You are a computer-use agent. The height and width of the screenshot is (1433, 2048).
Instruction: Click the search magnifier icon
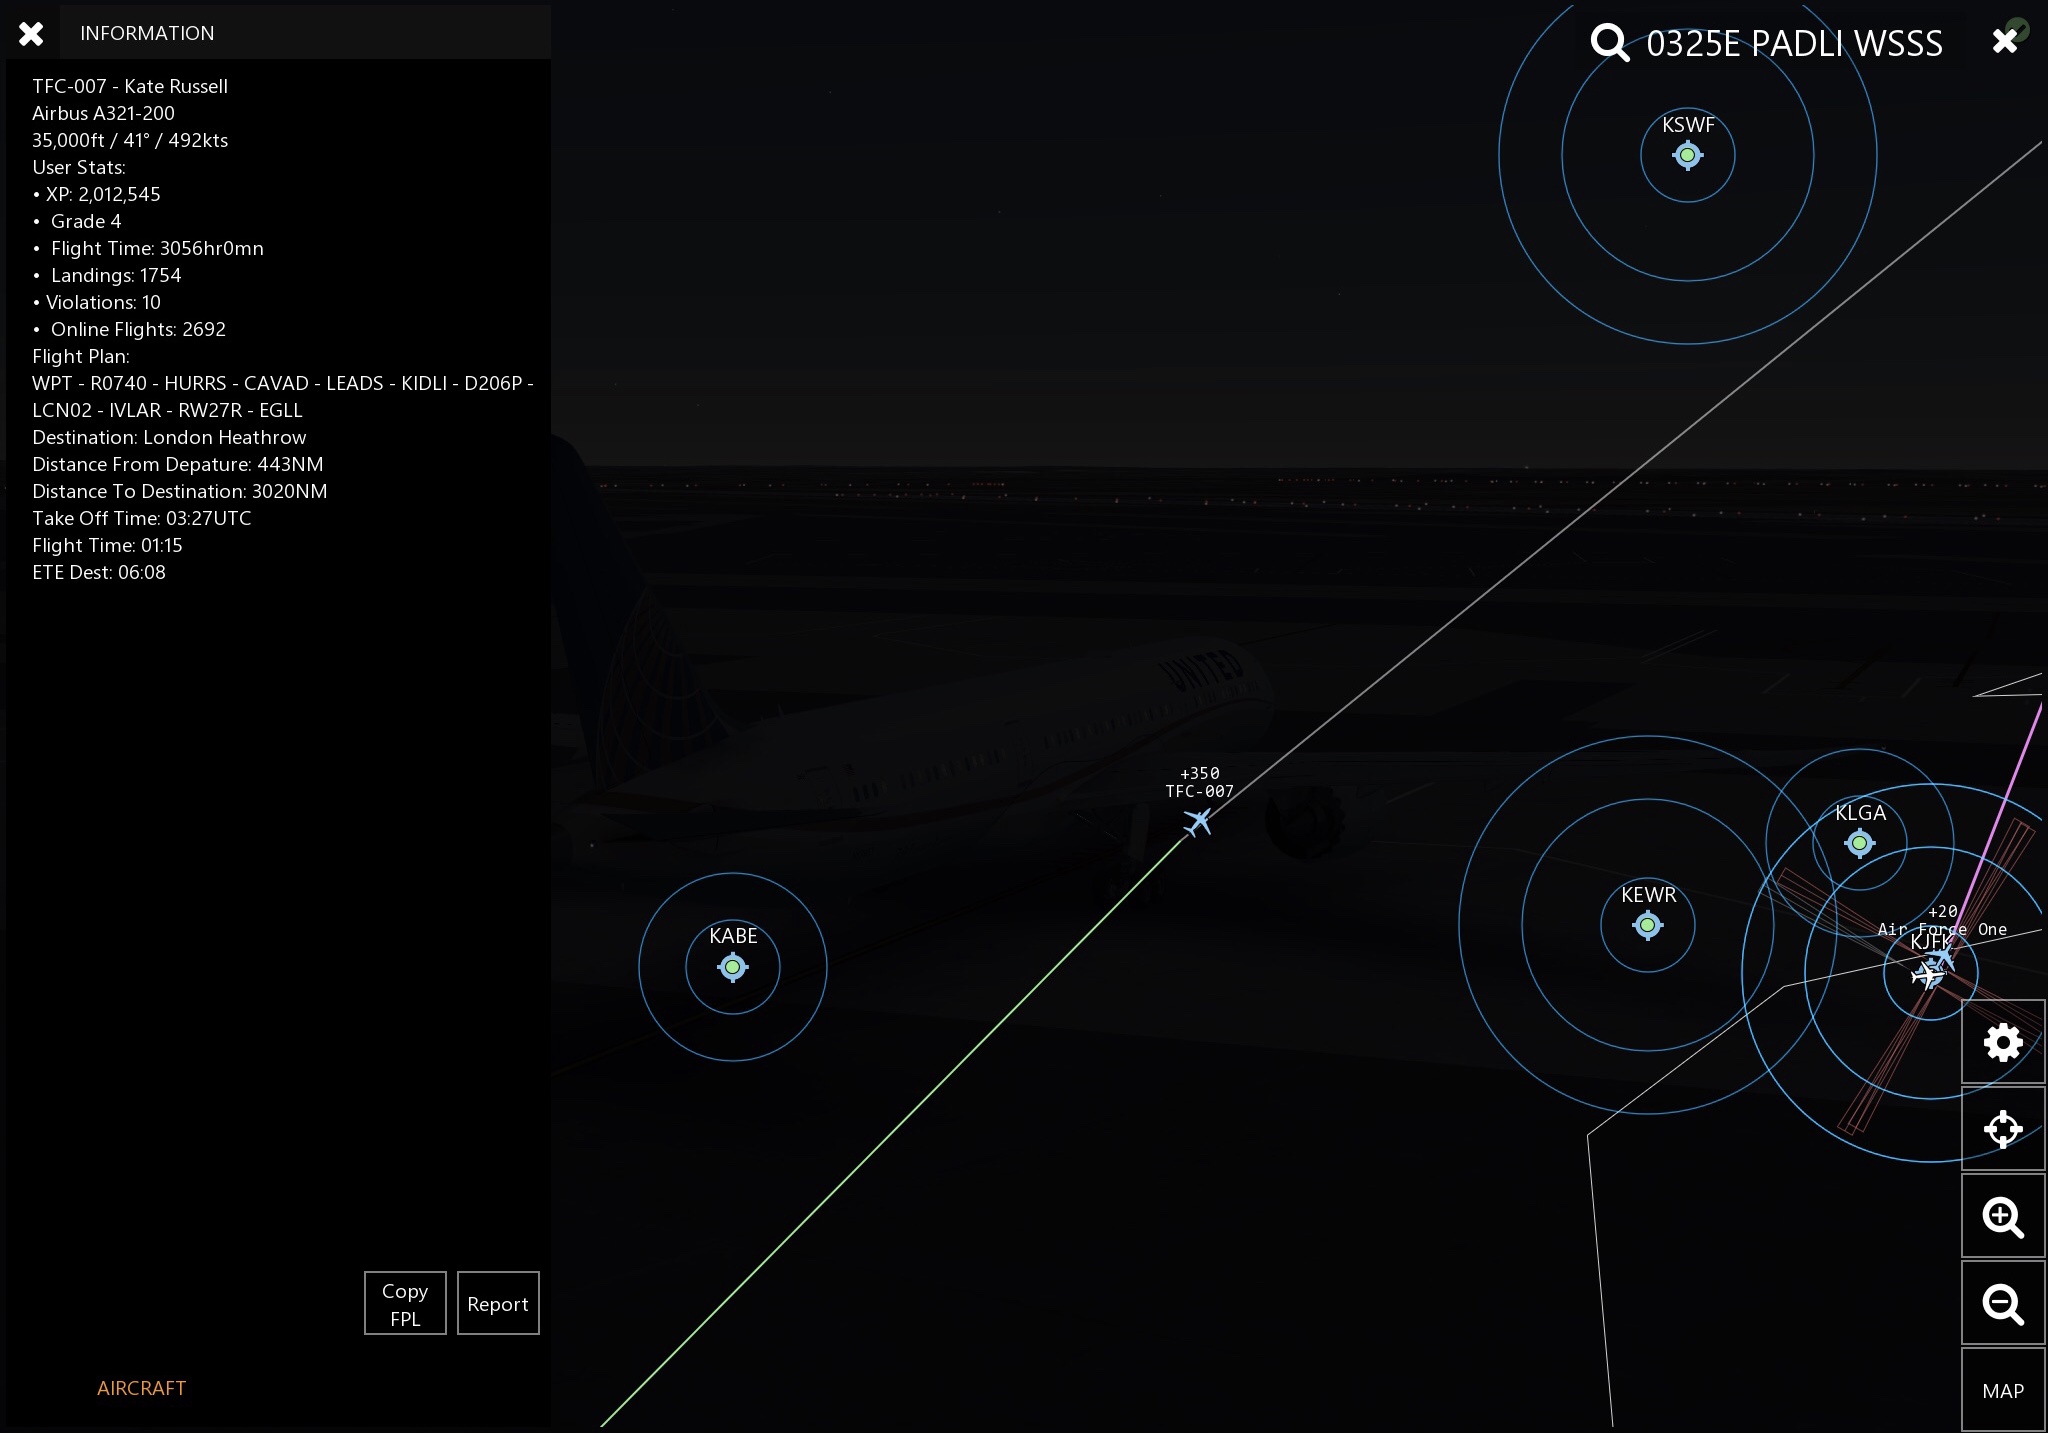(1609, 43)
